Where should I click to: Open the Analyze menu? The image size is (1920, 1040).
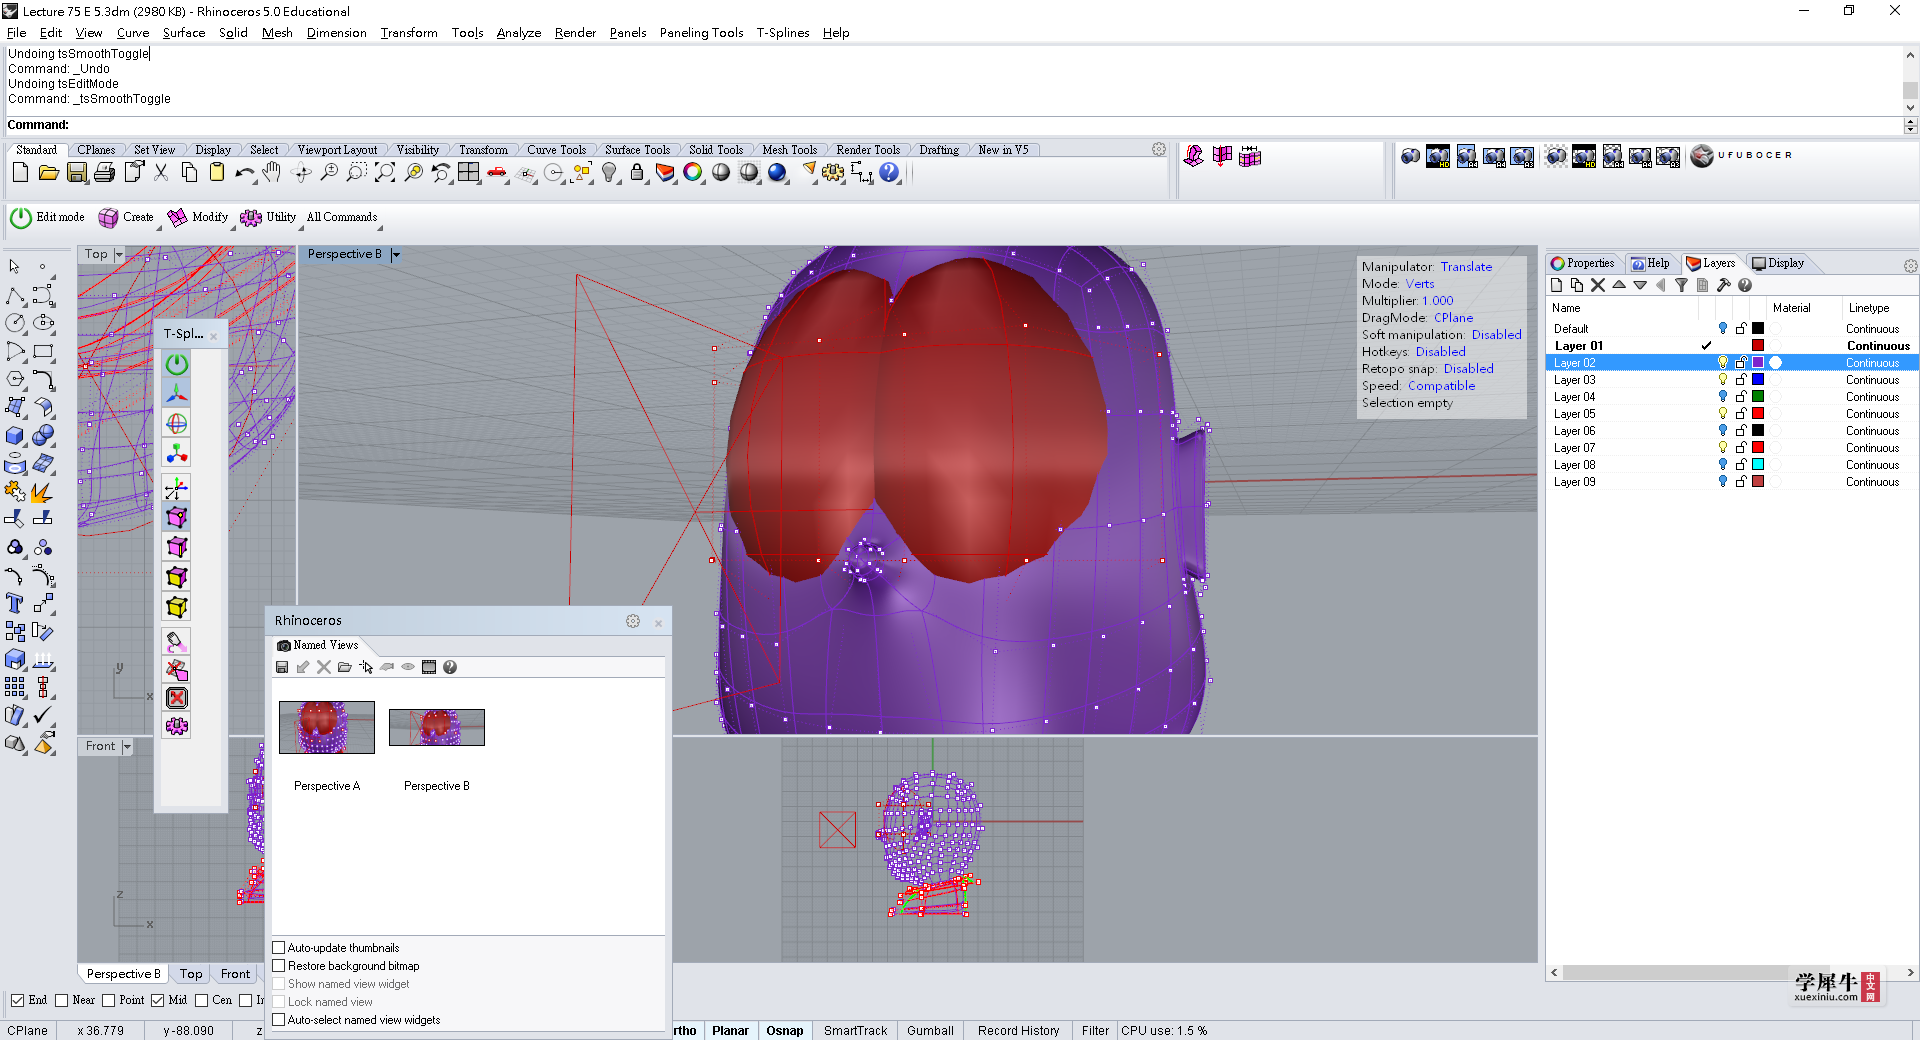(x=518, y=33)
